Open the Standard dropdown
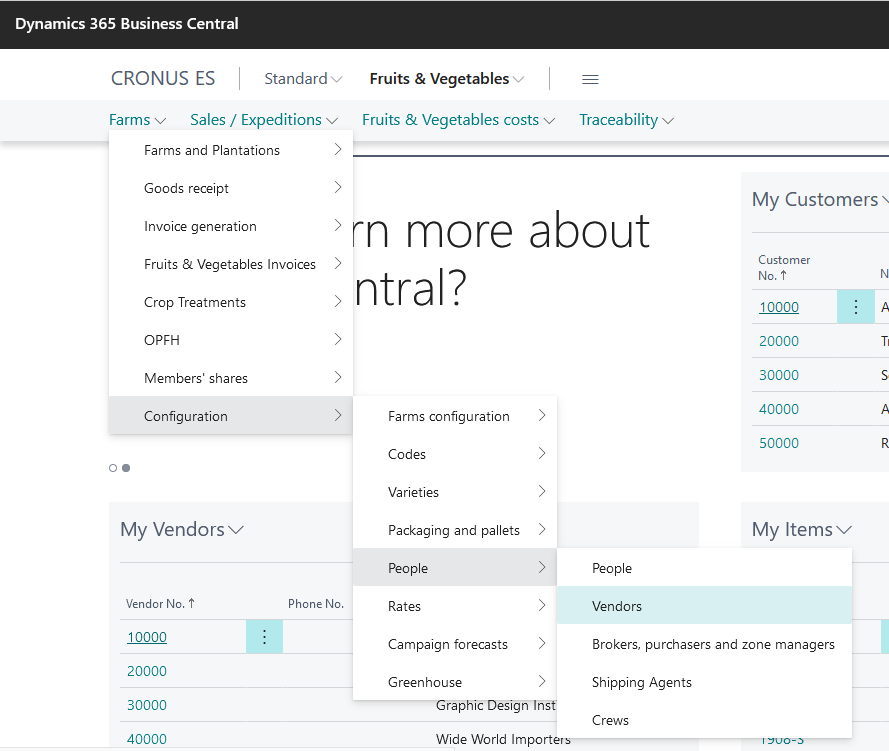Screen dimensions: 889x751 (x=303, y=79)
